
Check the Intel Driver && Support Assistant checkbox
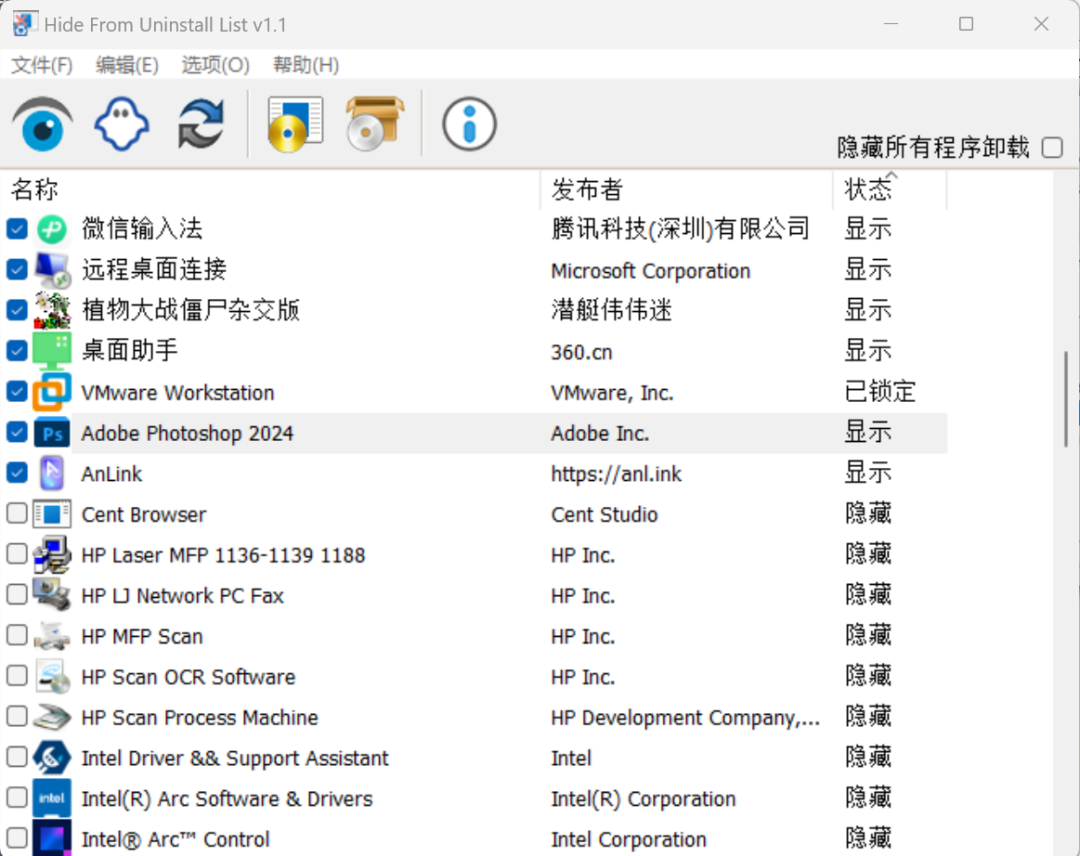point(17,757)
